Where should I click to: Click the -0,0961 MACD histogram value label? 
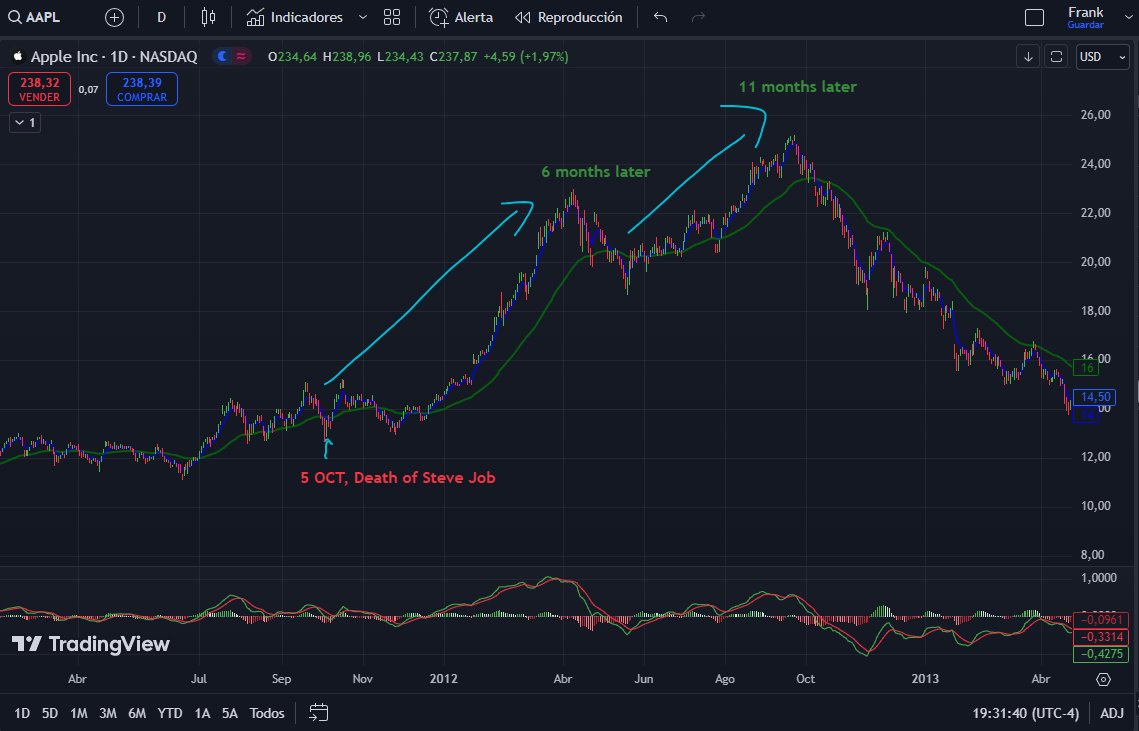1101,620
